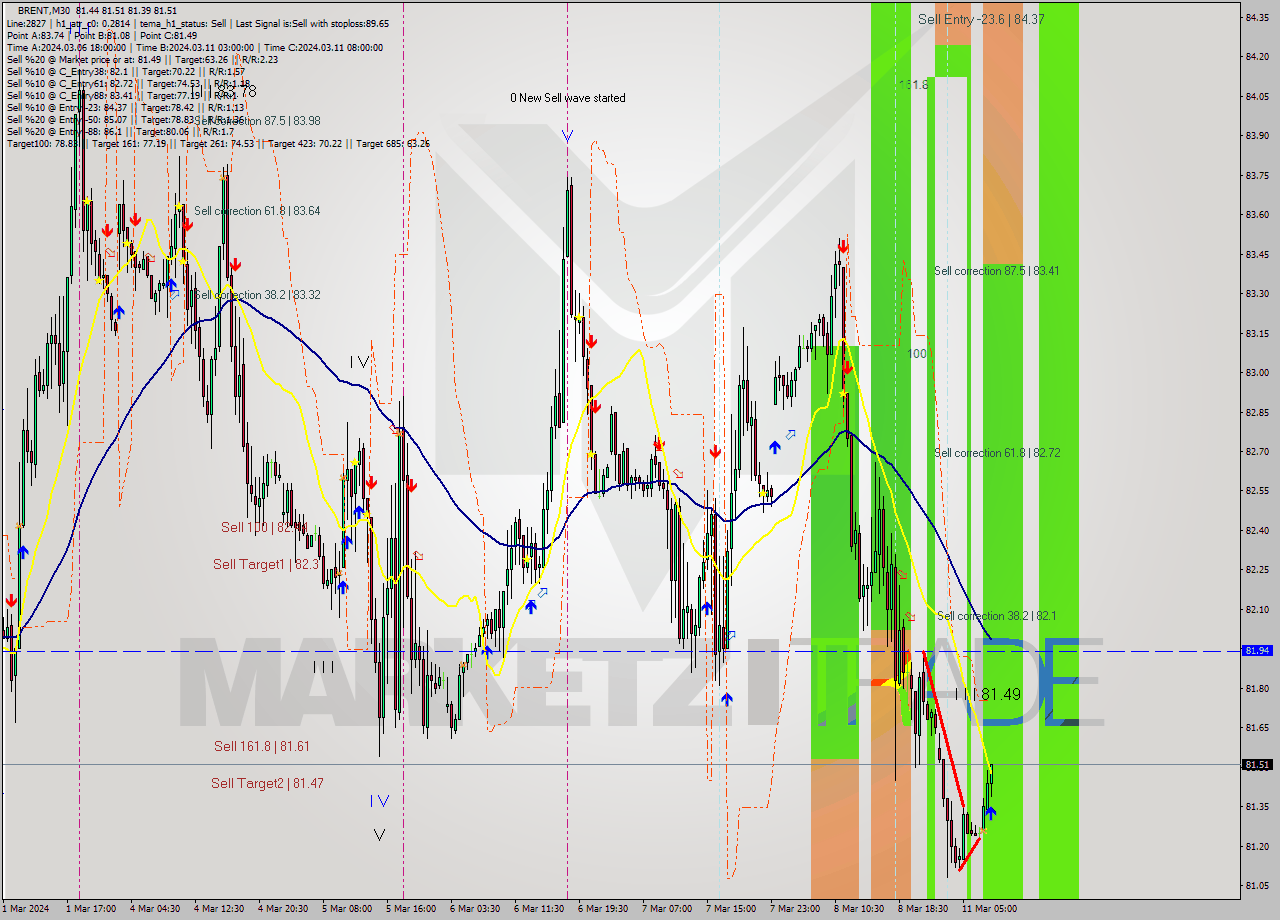Click the 82.70 price axis label
The width and height of the screenshot is (1280, 920).
pyautogui.click(x=1257, y=451)
